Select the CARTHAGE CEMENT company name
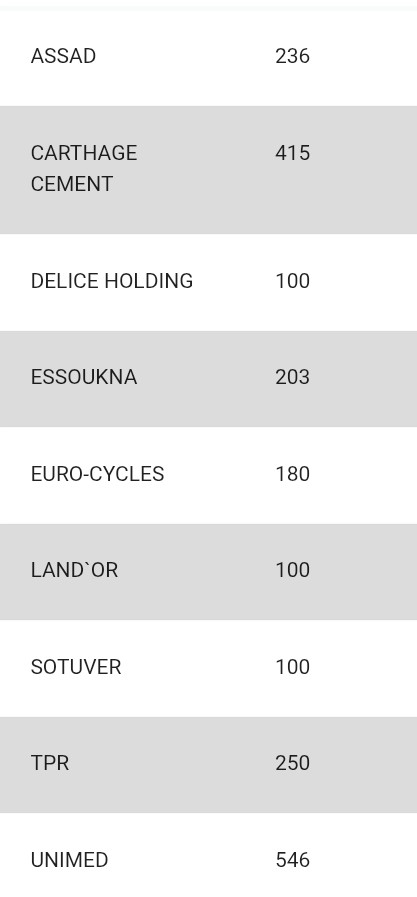 point(84,169)
